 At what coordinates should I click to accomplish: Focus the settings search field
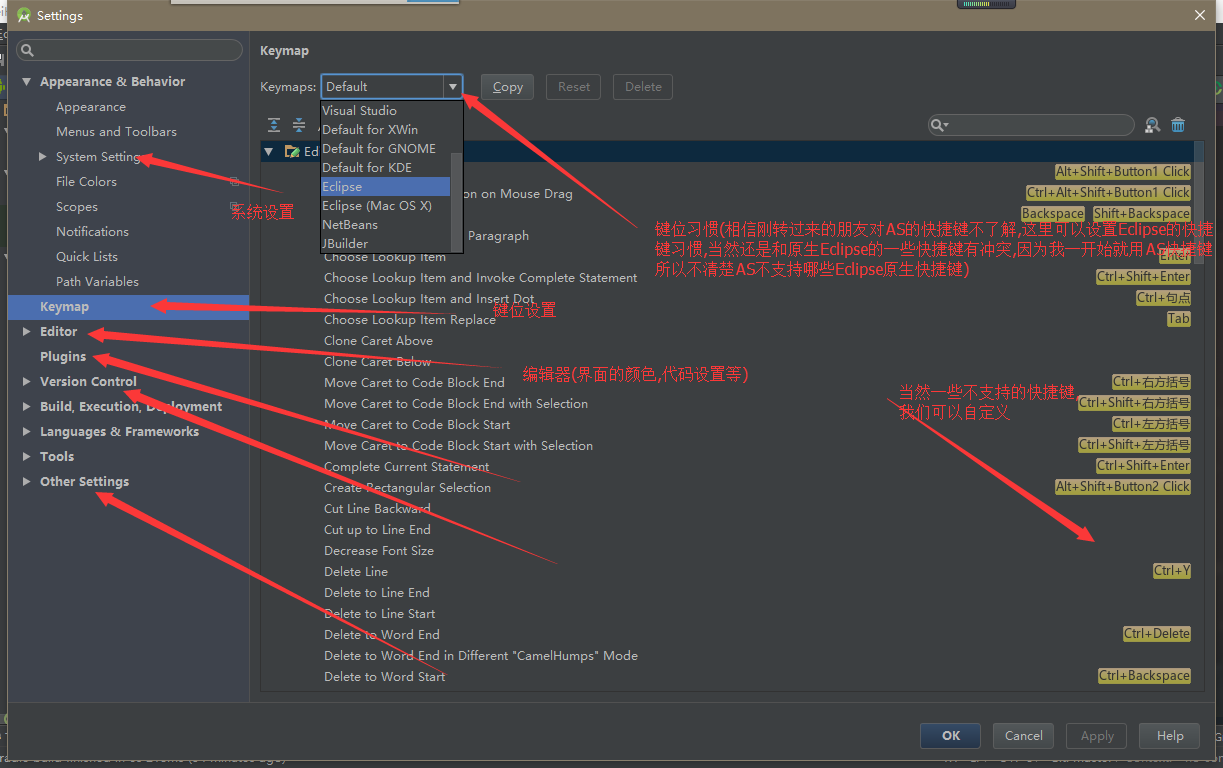coord(130,50)
